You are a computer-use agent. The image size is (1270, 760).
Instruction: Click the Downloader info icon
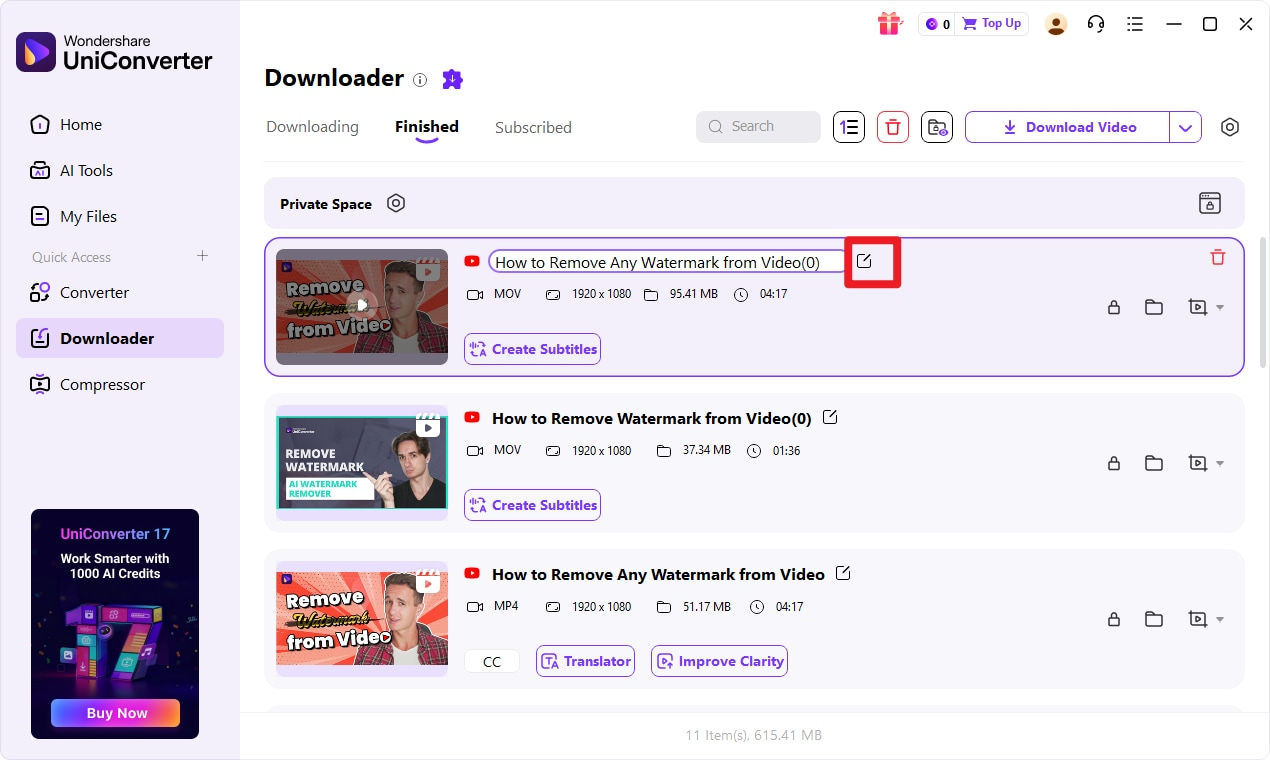[420, 80]
